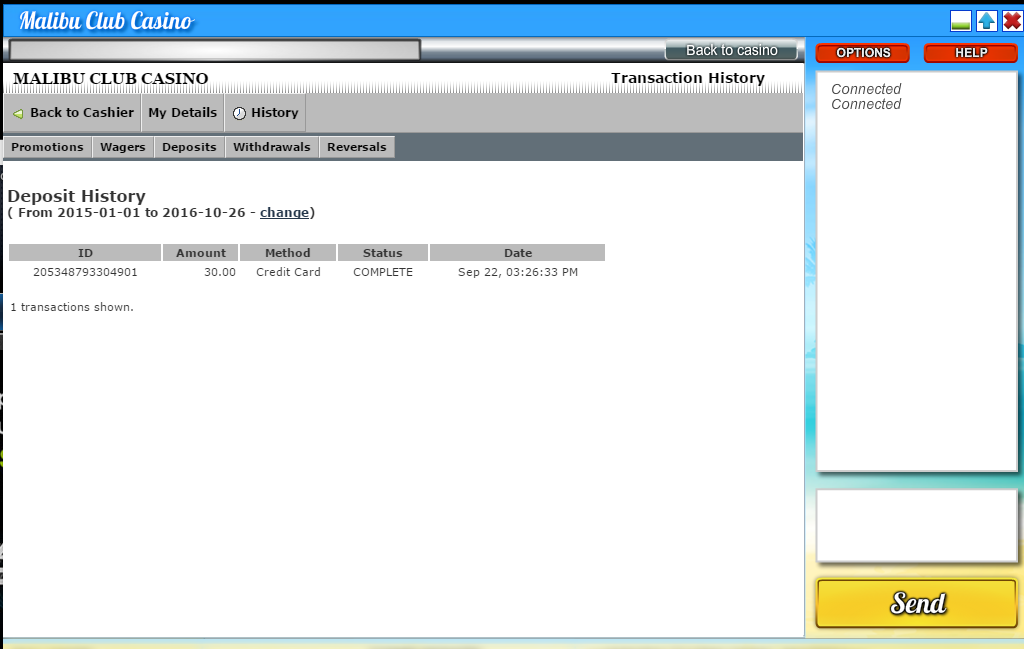Minimize the Malibu Club Casino window
1024x649 pixels.
961,21
